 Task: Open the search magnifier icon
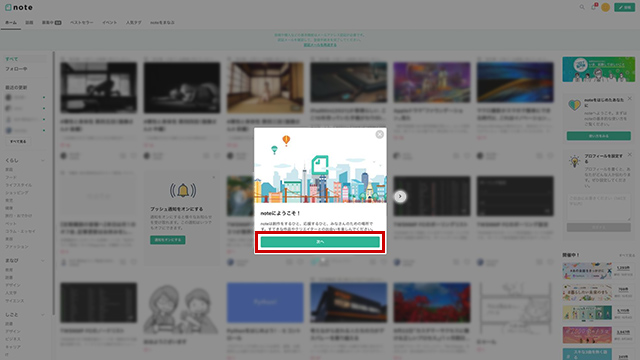point(582,7)
